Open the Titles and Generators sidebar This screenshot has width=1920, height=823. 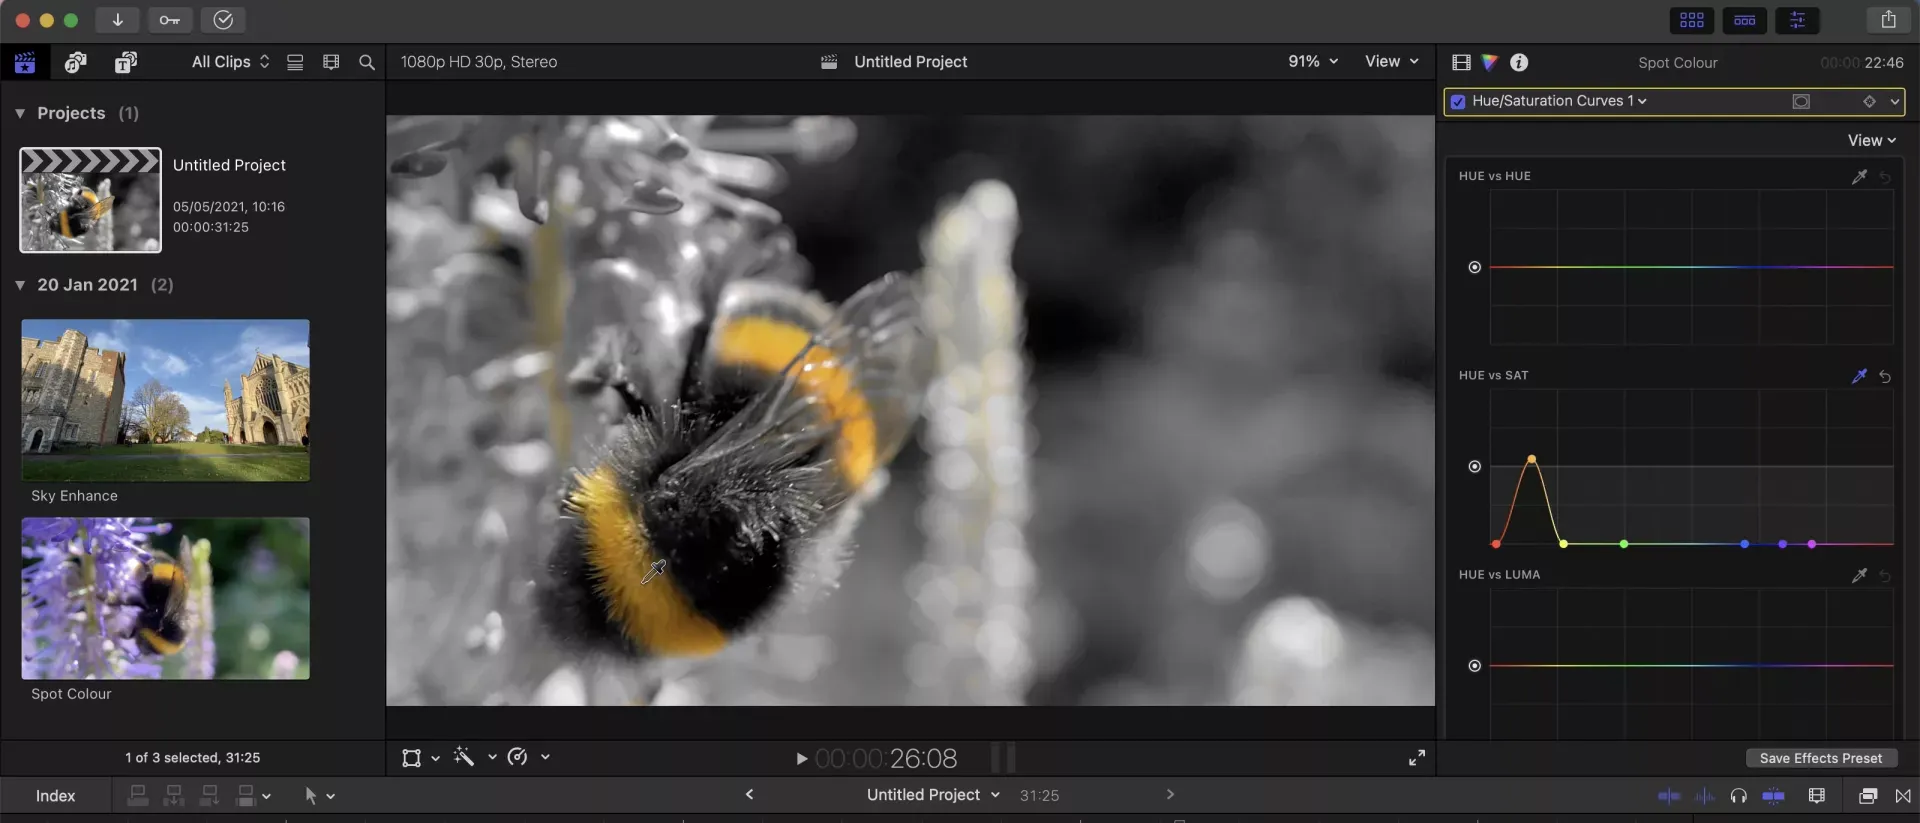[x=125, y=62]
